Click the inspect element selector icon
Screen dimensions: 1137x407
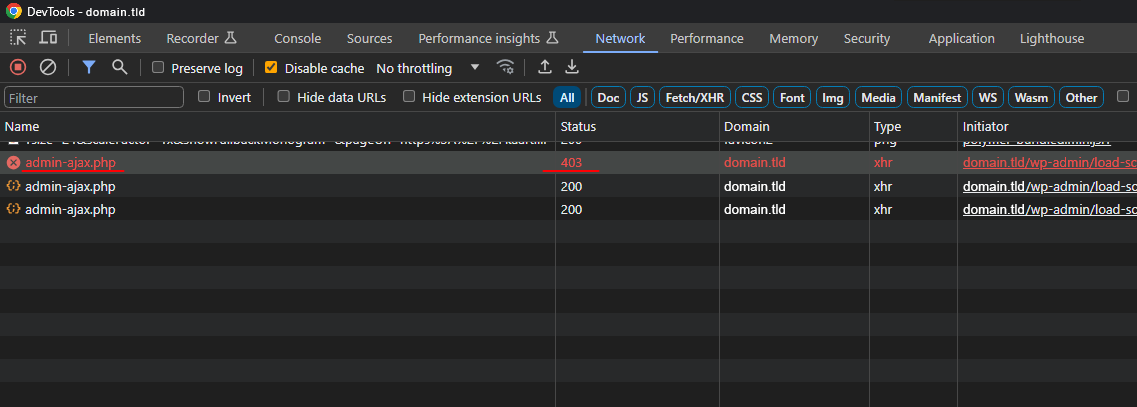(18, 38)
